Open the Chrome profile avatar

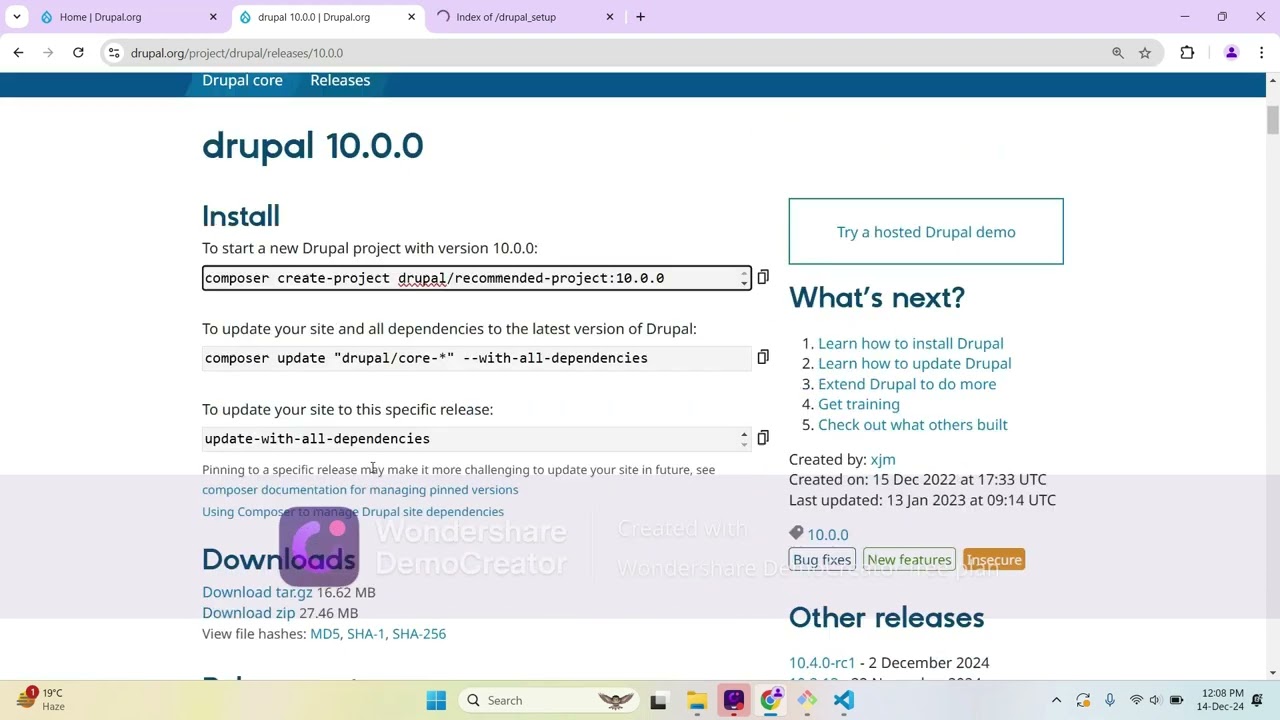[x=1231, y=53]
